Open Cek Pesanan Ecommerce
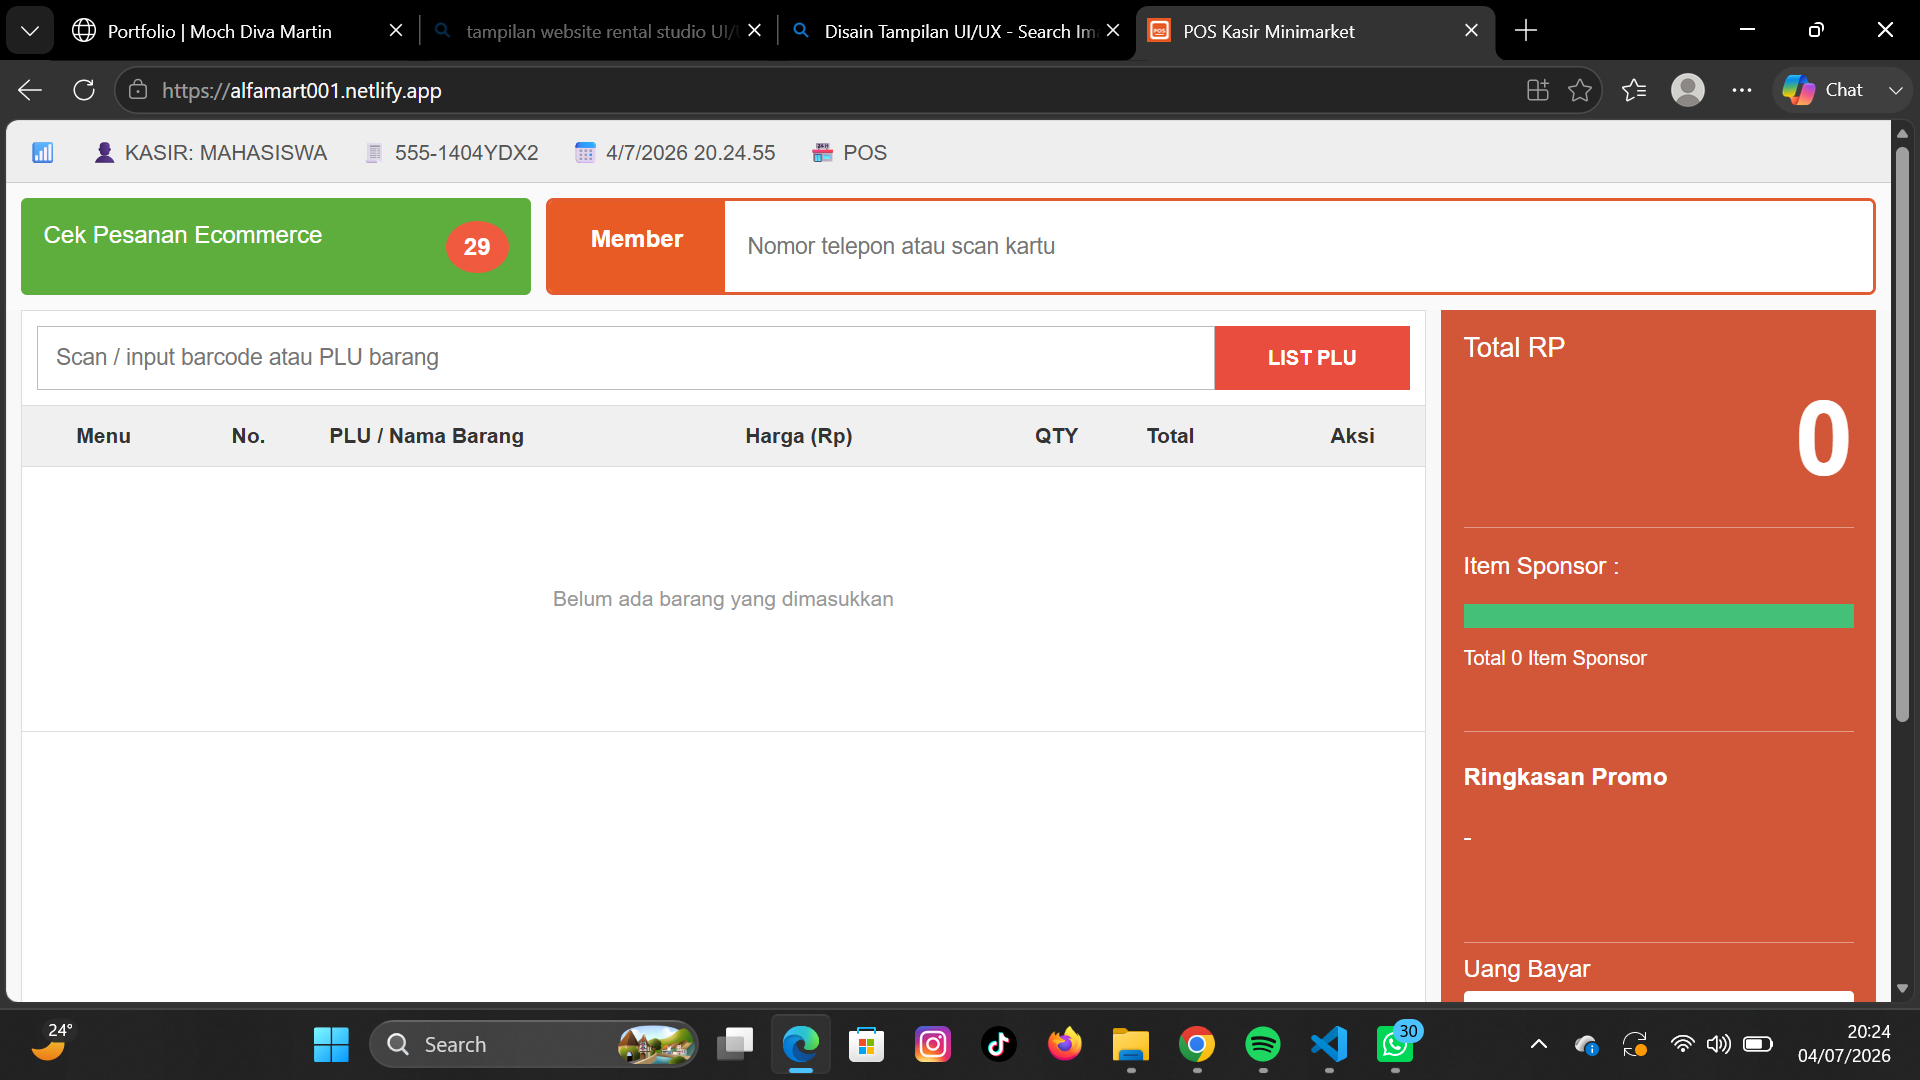 276,246
